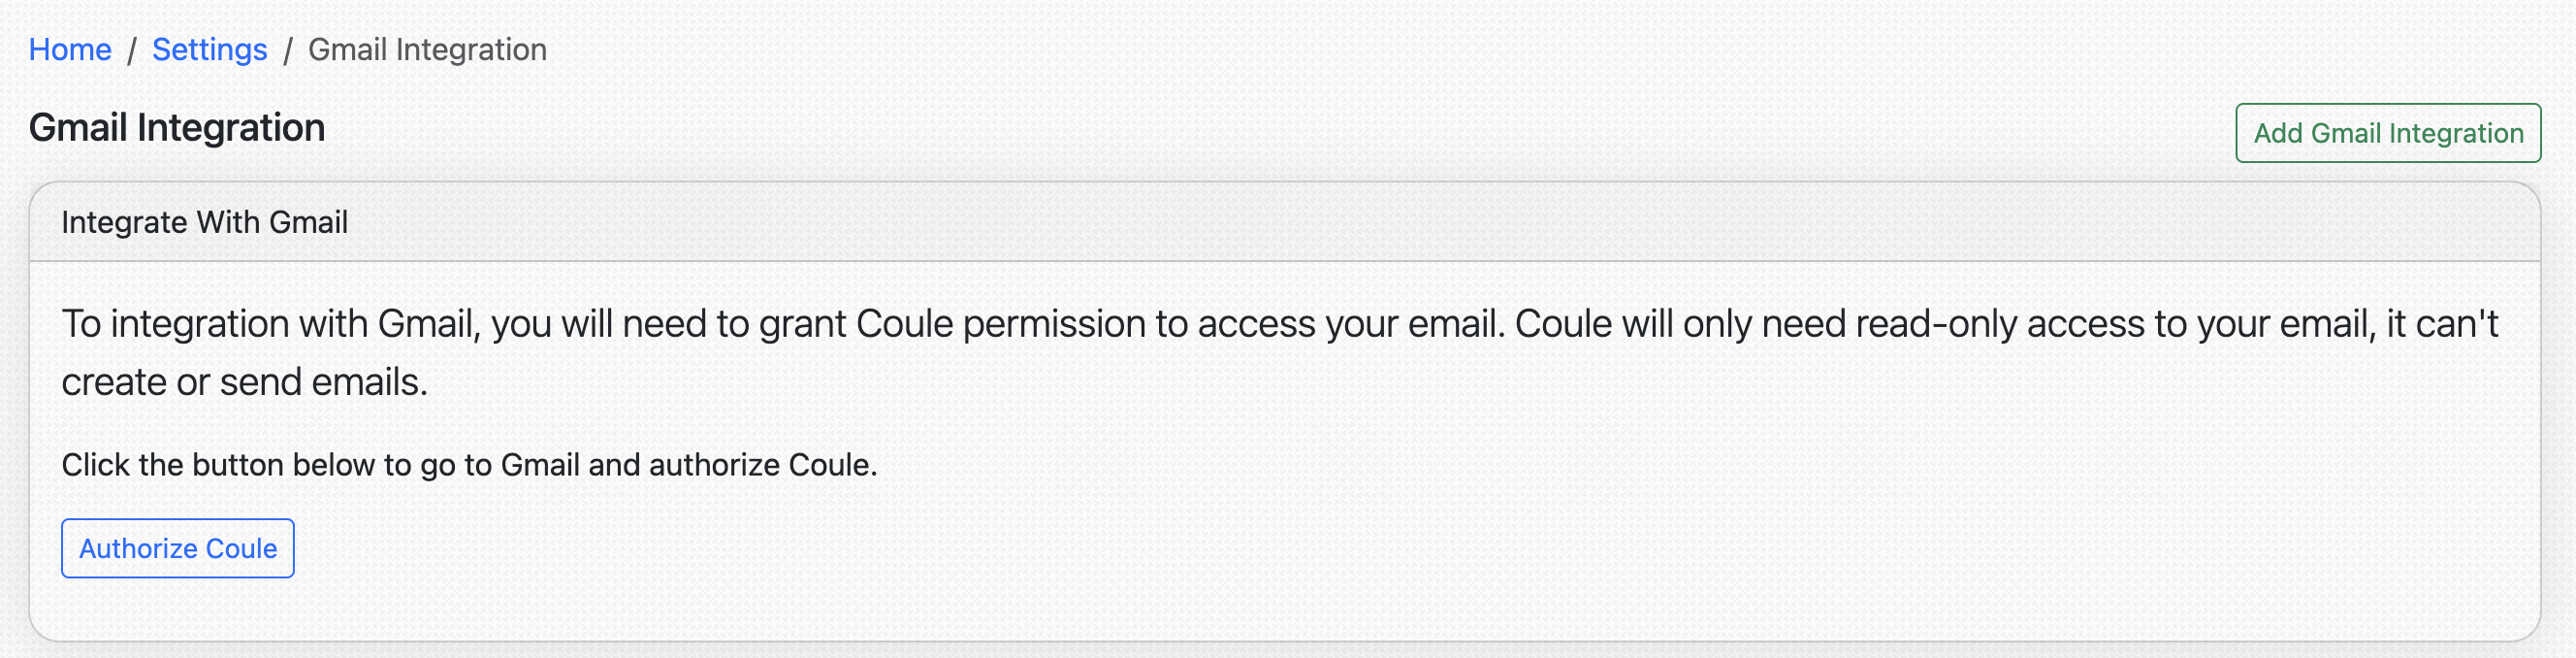This screenshot has width=2576, height=658.
Task: Open Settings from the breadcrumb
Action: pyautogui.click(x=209, y=49)
